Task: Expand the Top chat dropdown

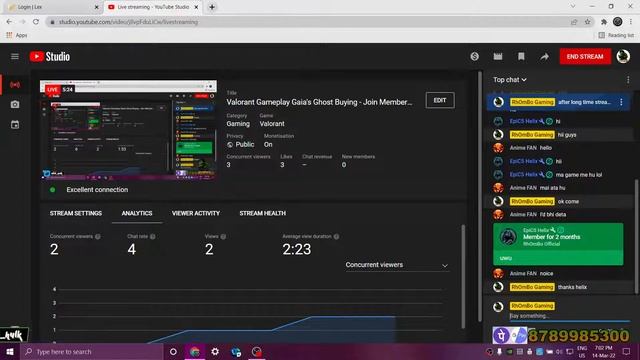Action: [x=510, y=80]
